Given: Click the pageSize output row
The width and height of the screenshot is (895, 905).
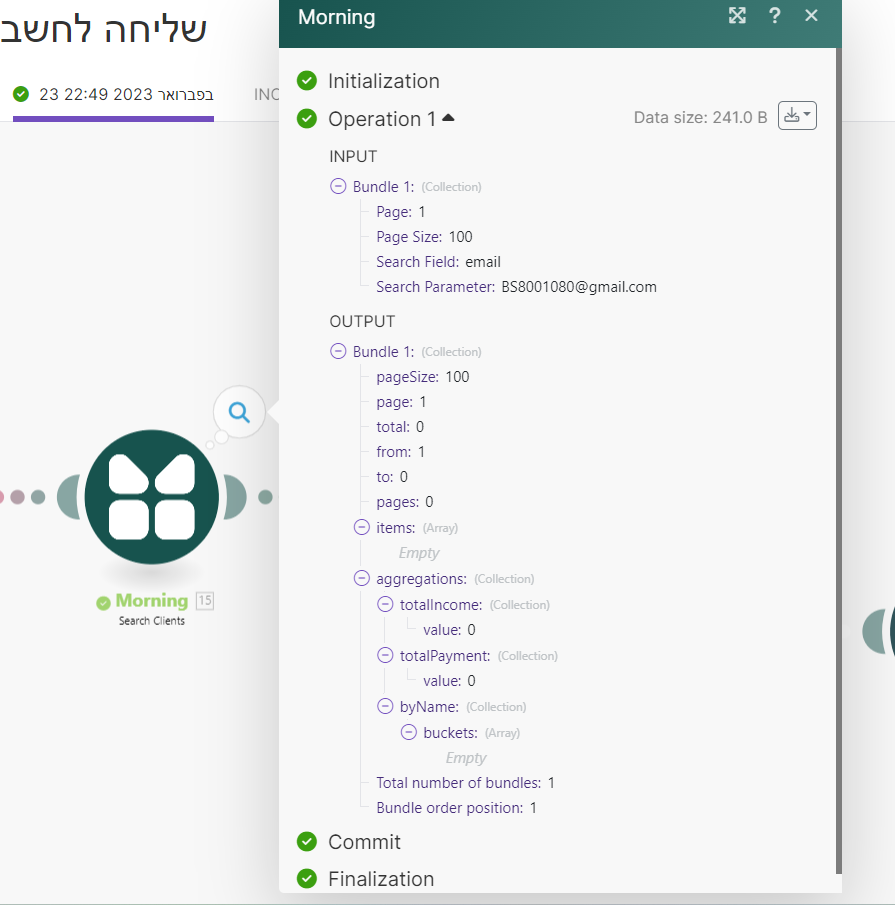Looking at the screenshot, I should point(422,377).
